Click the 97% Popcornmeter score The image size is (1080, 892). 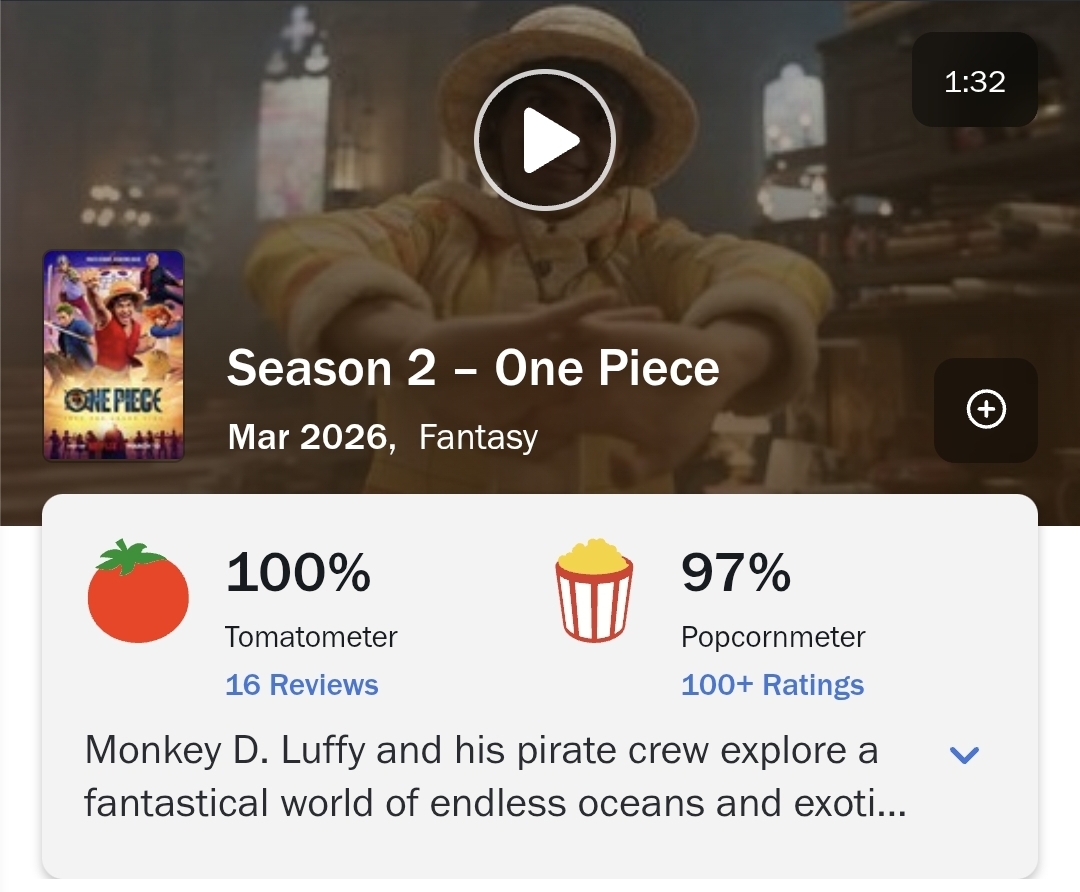click(735, 573)
